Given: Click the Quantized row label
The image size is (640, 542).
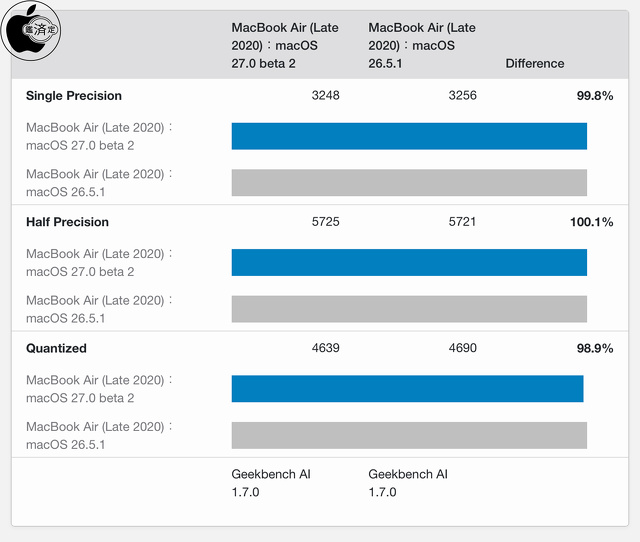Looking at the screenshot, I should point(56,348).
